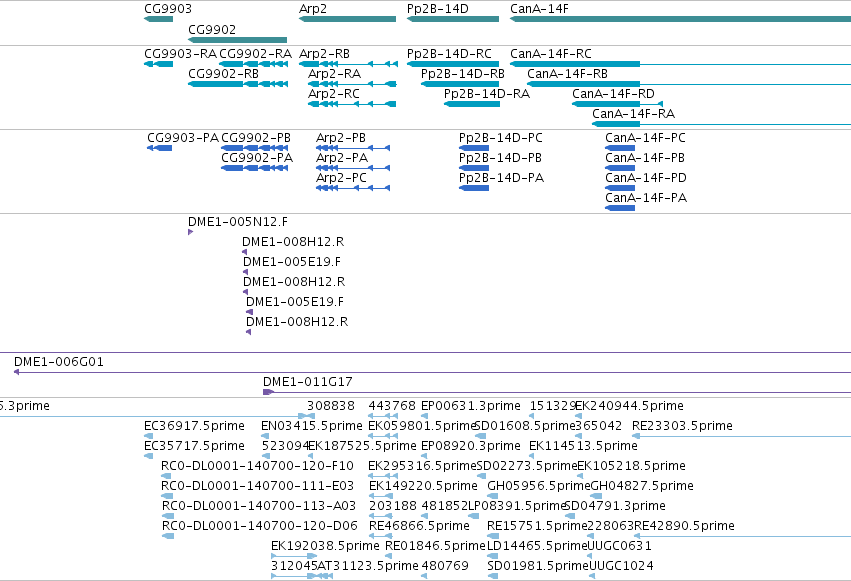Select transcript CG9903-RA

tap(158, 64)
